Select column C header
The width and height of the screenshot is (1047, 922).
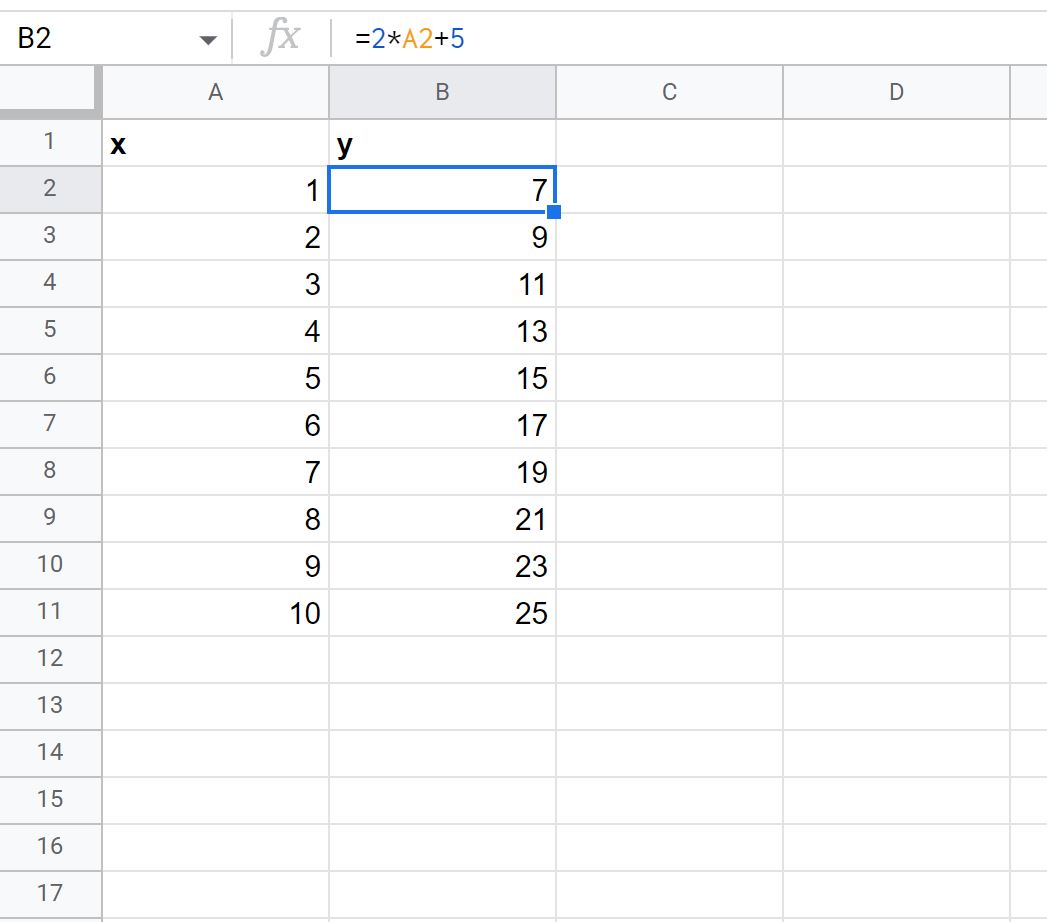pyautogui.click(x=668, y=92)
